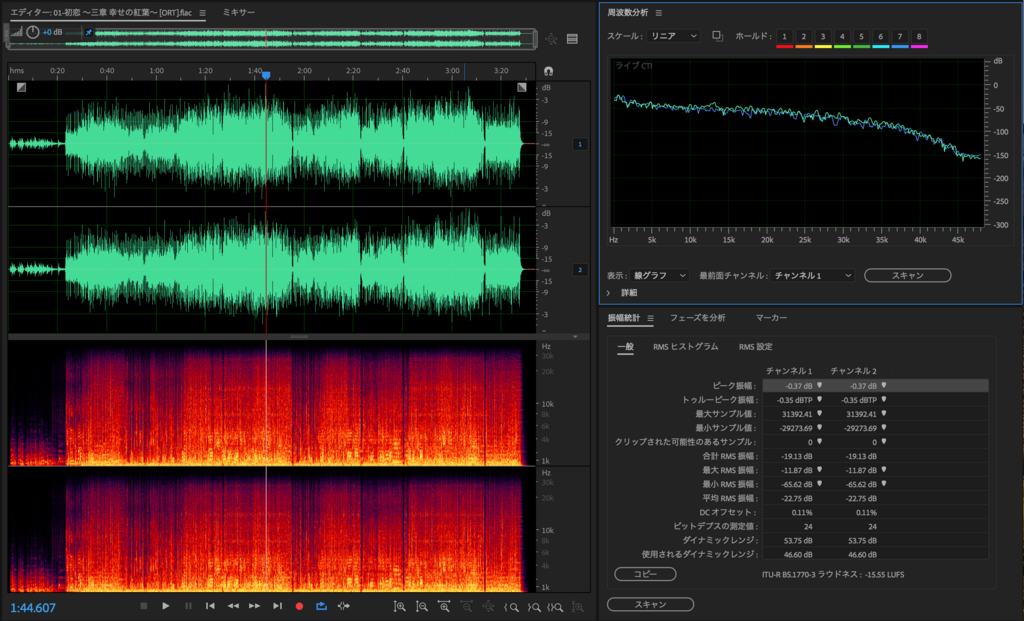Viewport: 1024px width, 621px height.
Task: Start playback with the Play button
Action: coord(166,606)
